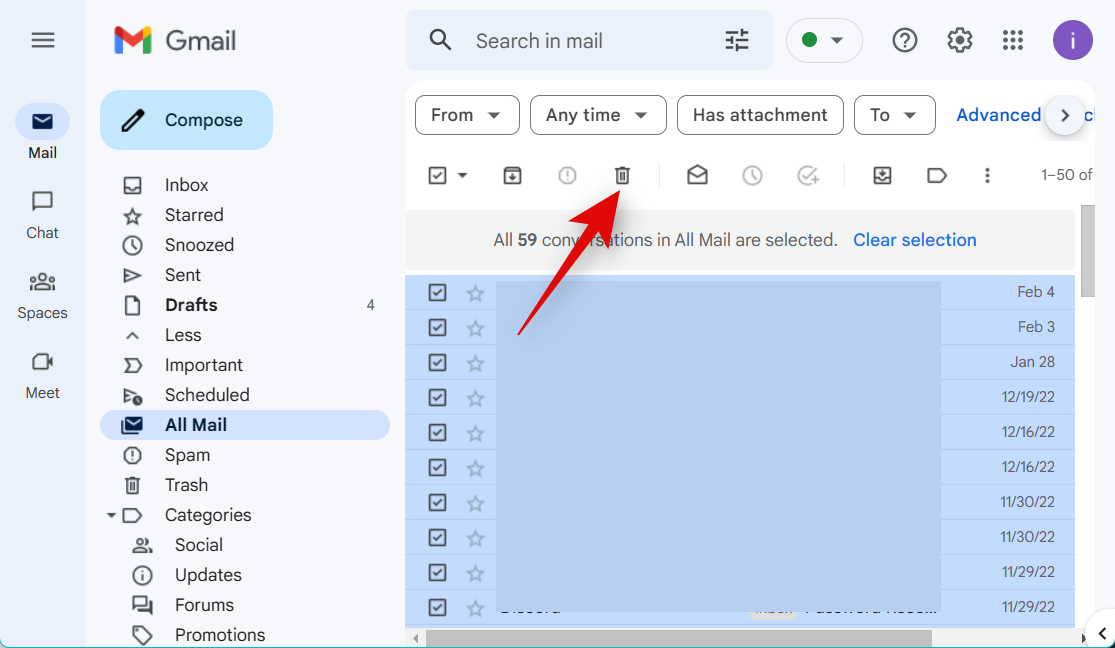This screenshot has height=648, width=1115.
Task: Open the Labels tag icon
Action: coord(937,175)
